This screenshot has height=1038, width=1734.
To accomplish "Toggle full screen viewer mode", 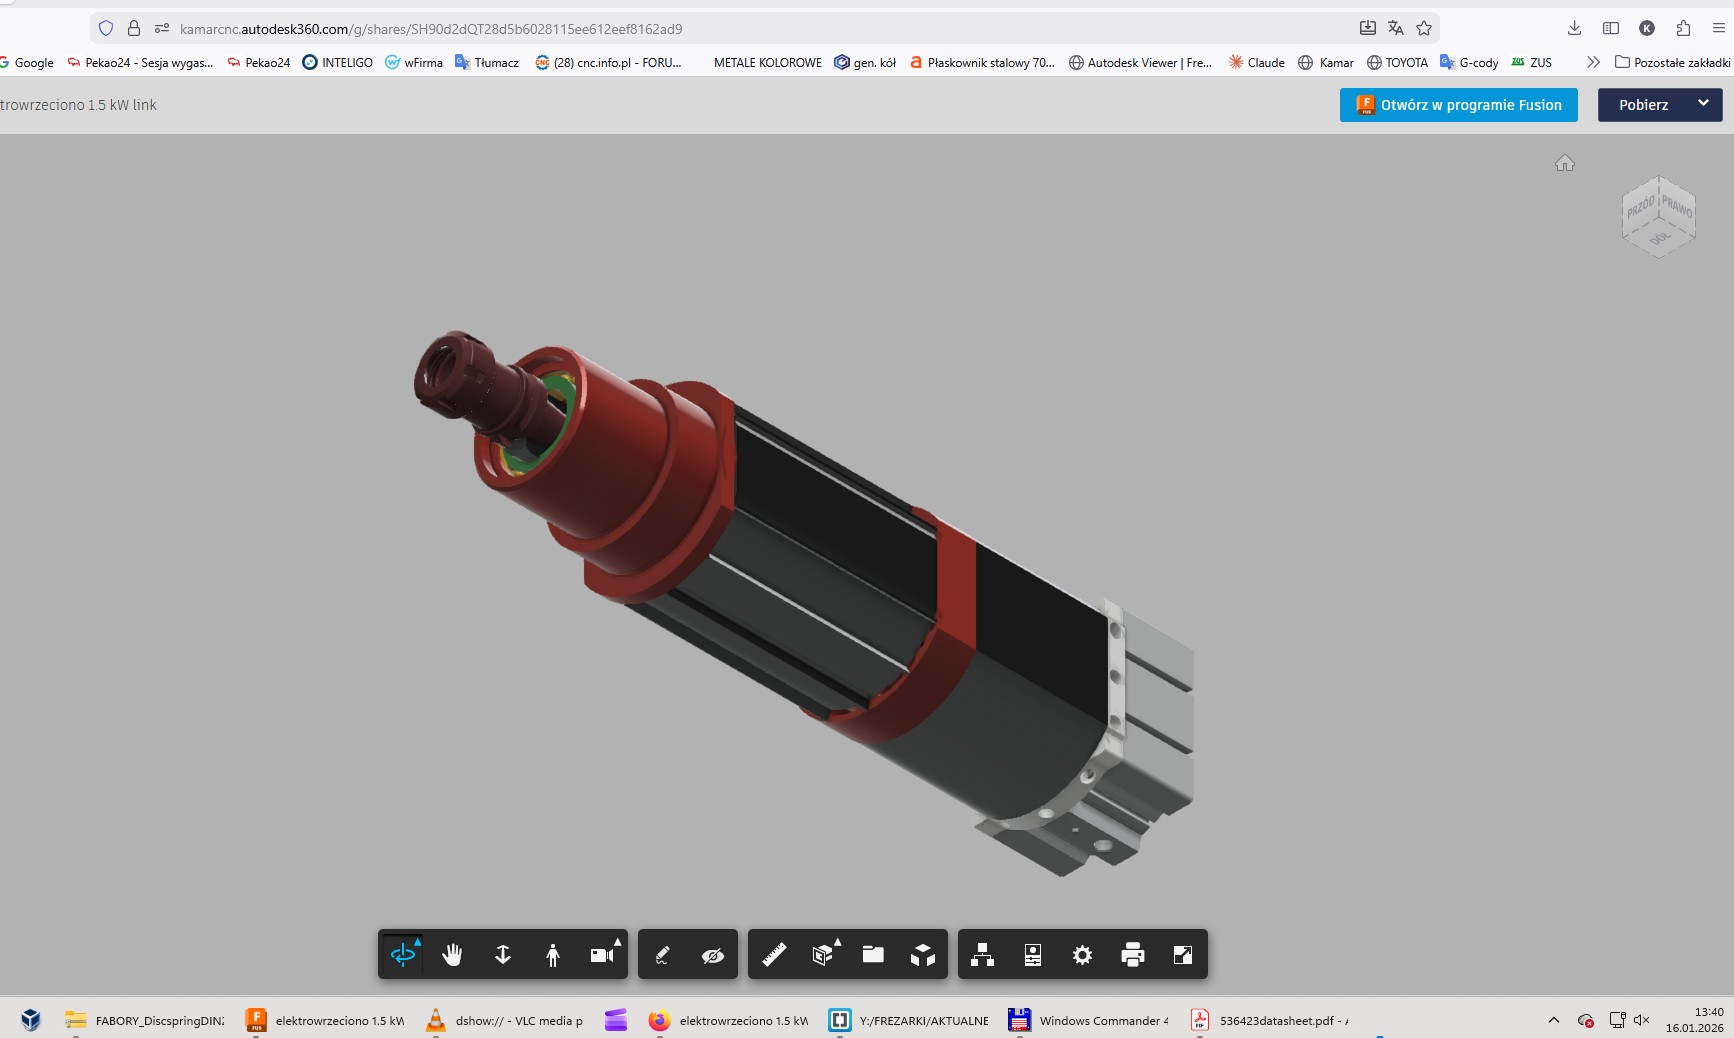I will coord(1183,955).
